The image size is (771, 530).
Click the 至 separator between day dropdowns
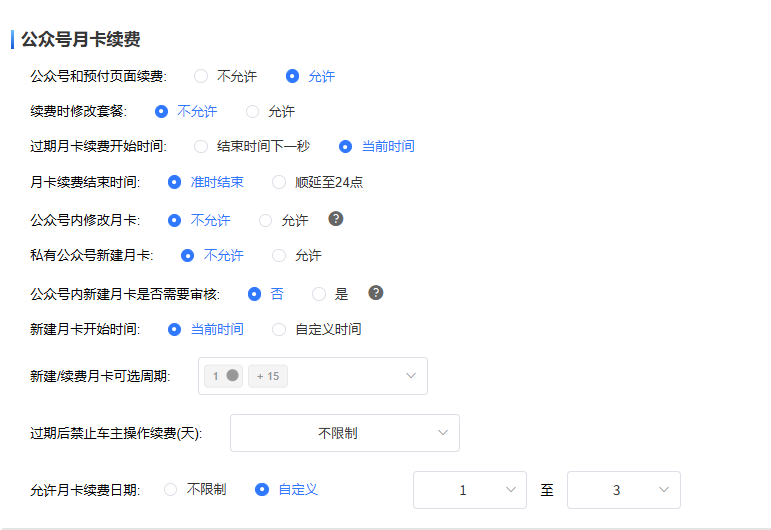547,490
